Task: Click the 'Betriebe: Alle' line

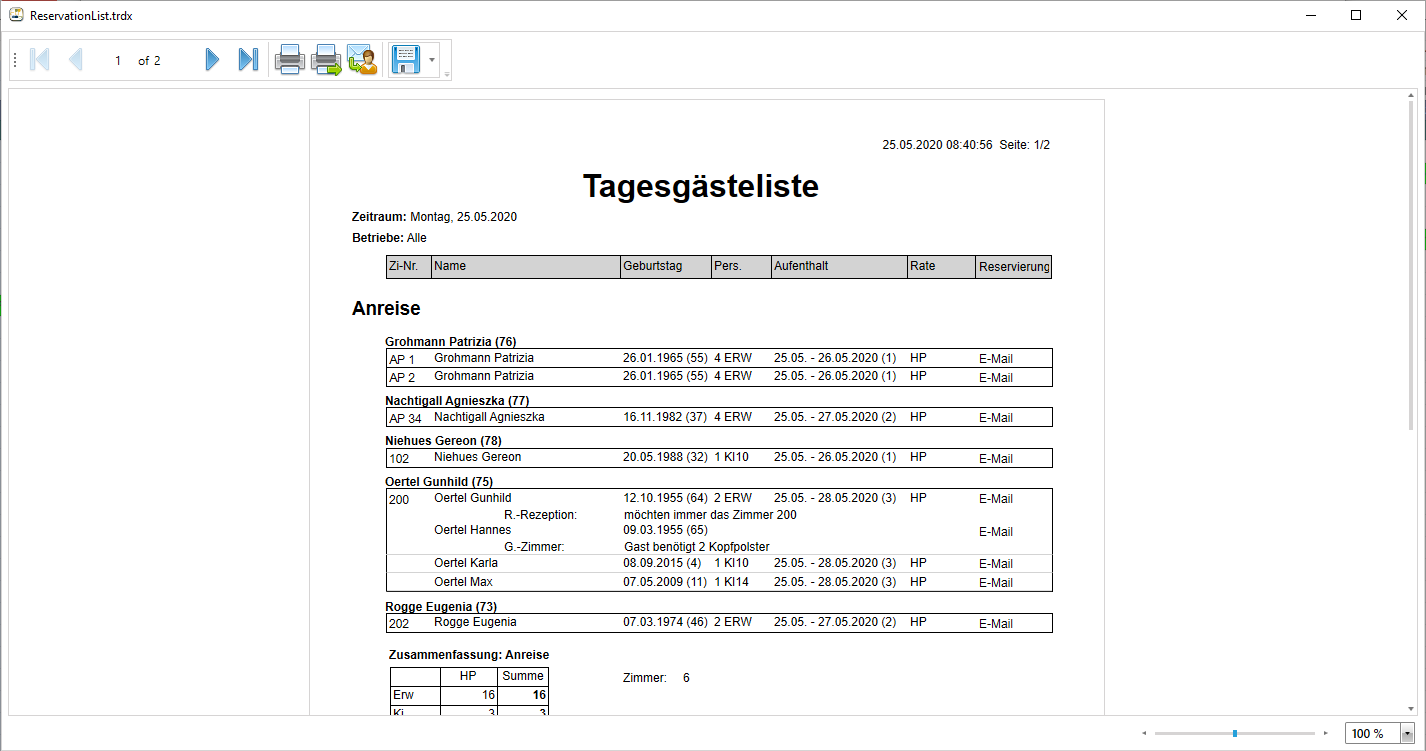Action: [x=389, y=238]
